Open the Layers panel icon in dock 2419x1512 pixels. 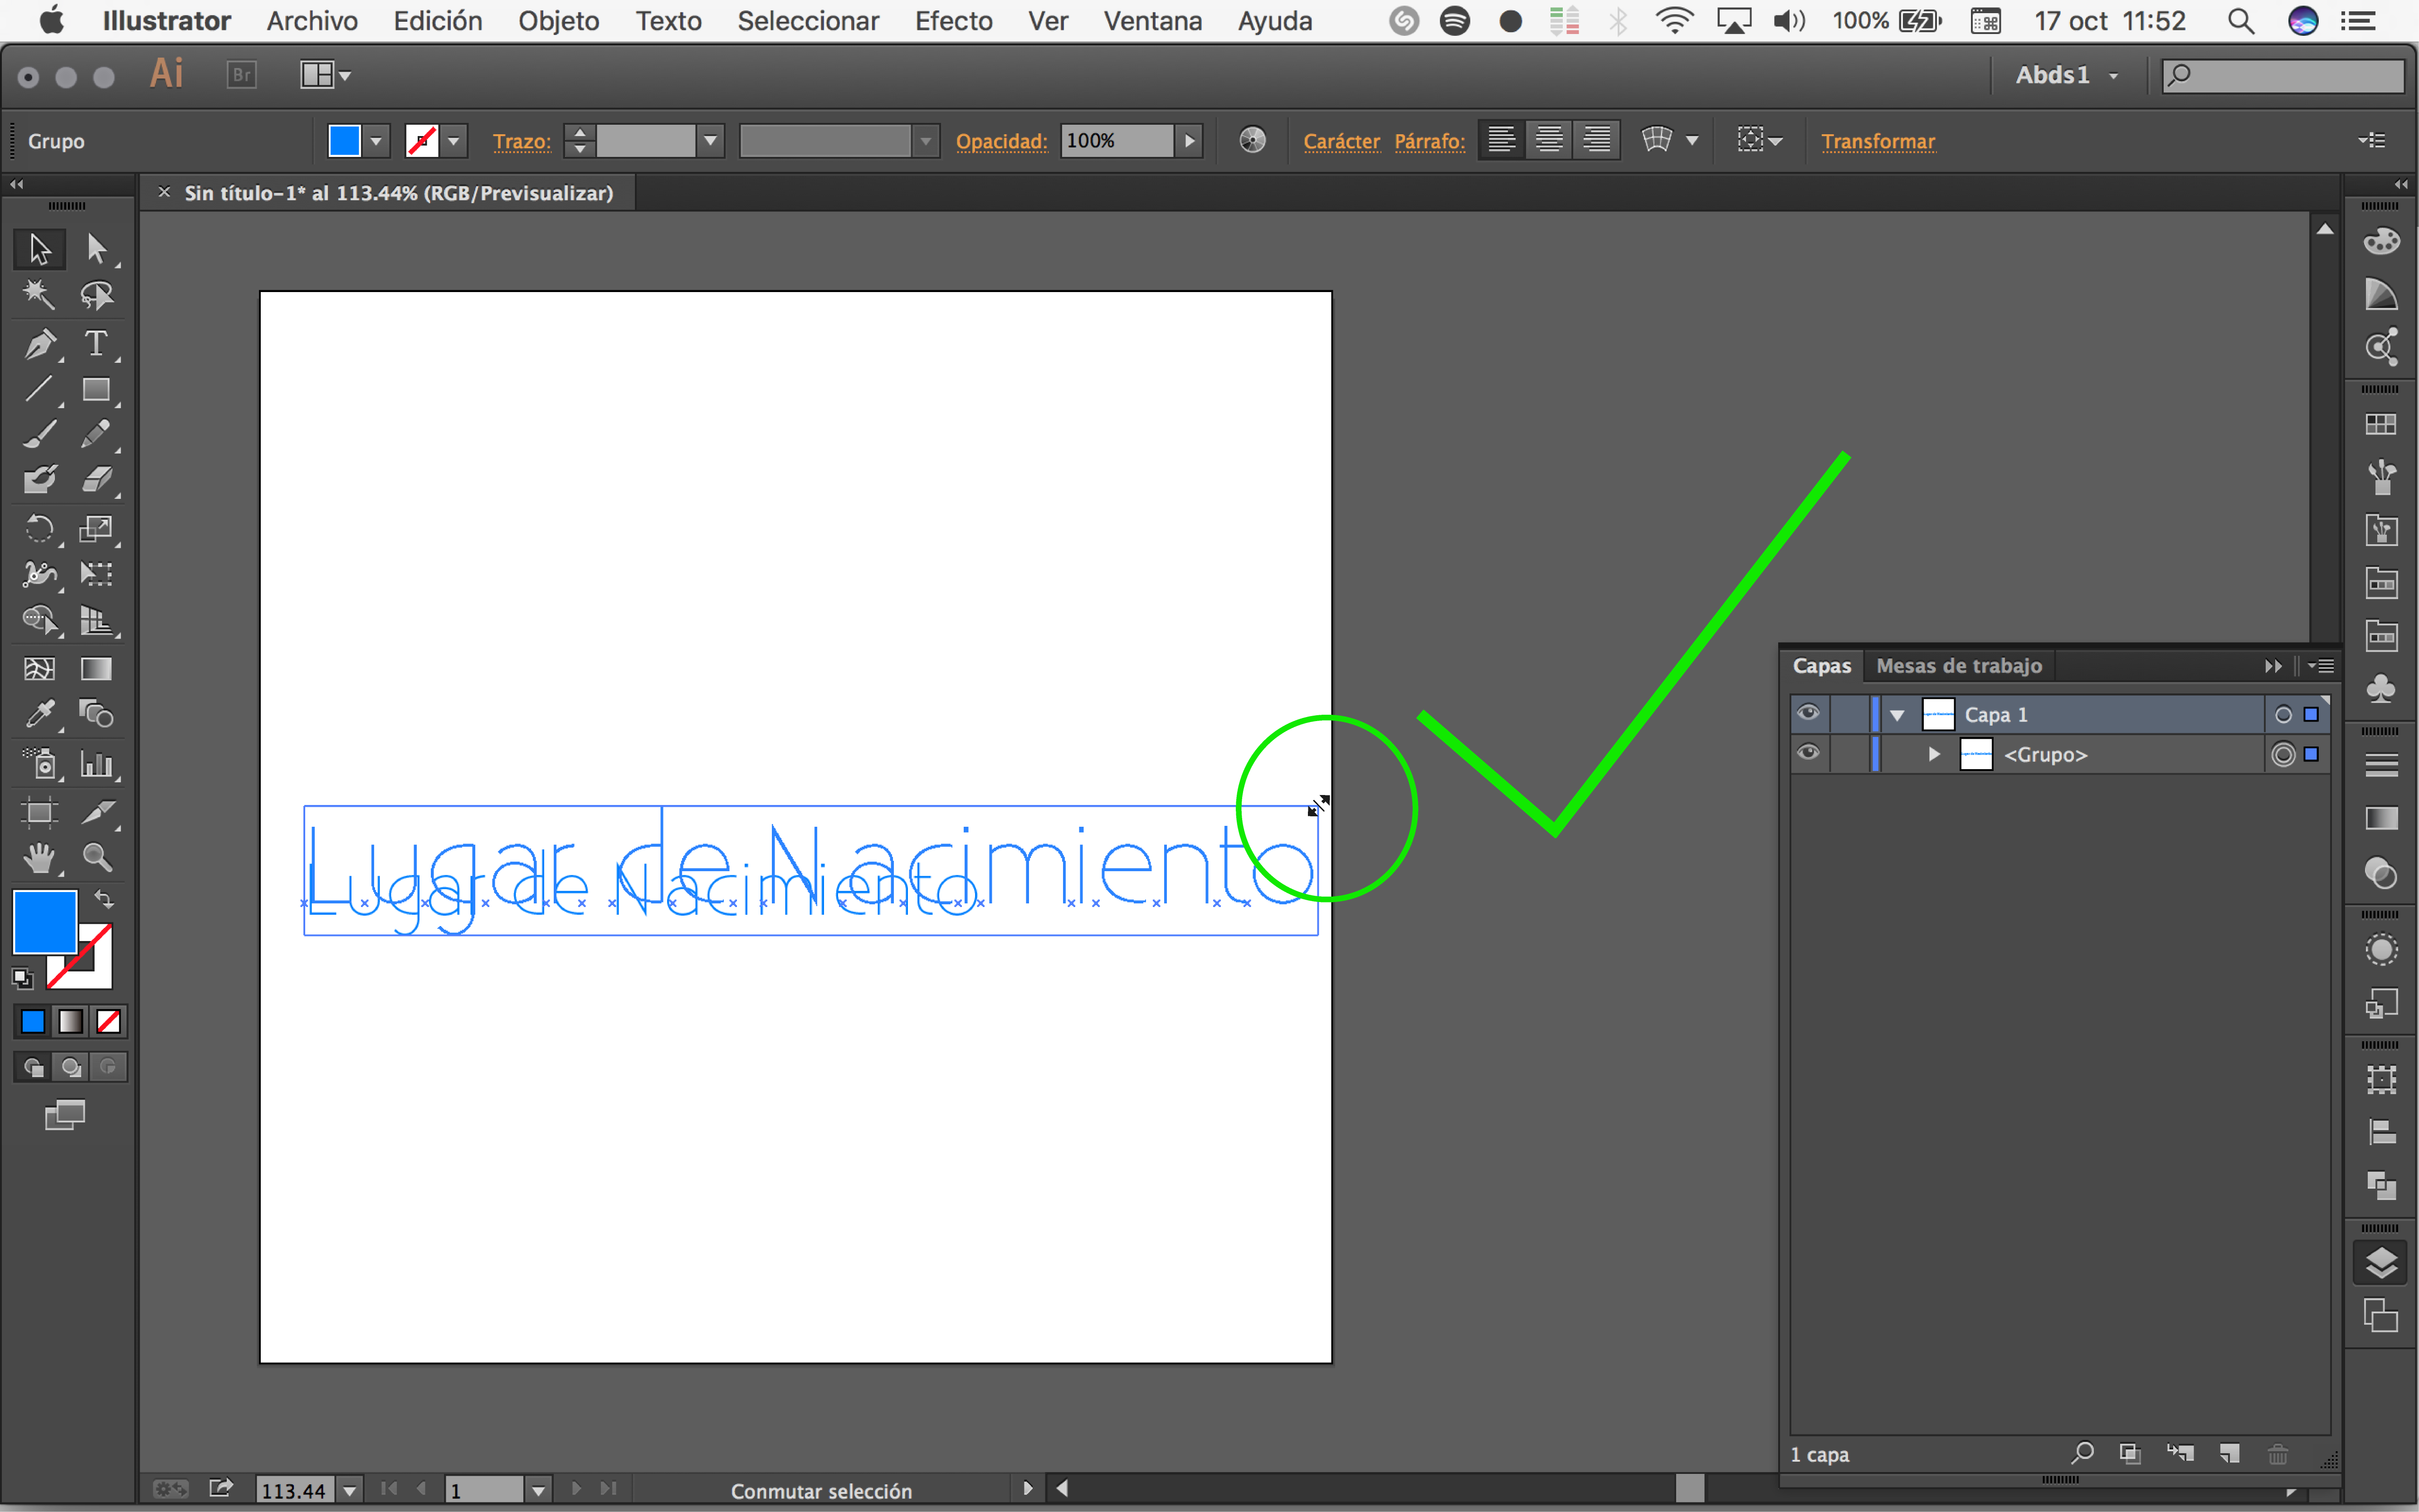[2381, 1264]
